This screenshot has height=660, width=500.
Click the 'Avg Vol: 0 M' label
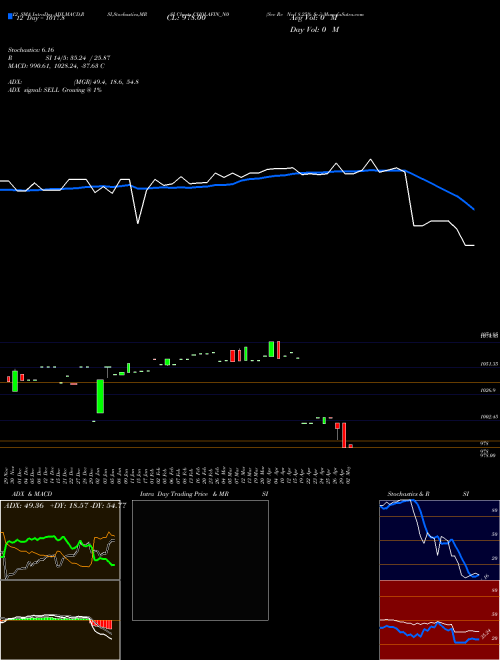(314, 18)
